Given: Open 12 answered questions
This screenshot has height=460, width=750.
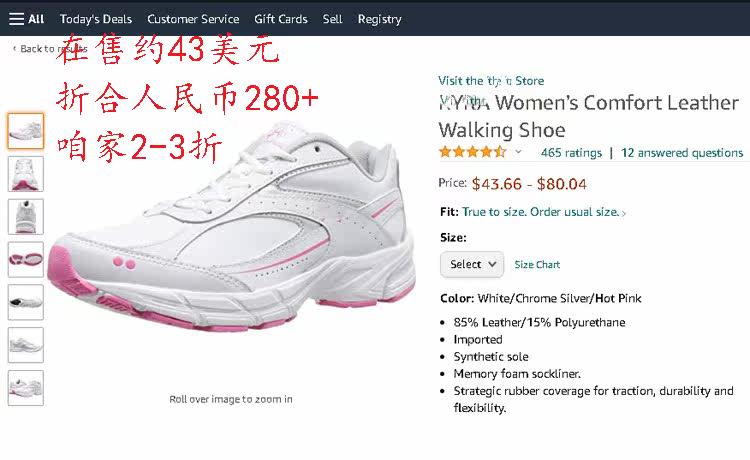Looking at the screenshot, I should pyautogui.click(x=682, y=153).
